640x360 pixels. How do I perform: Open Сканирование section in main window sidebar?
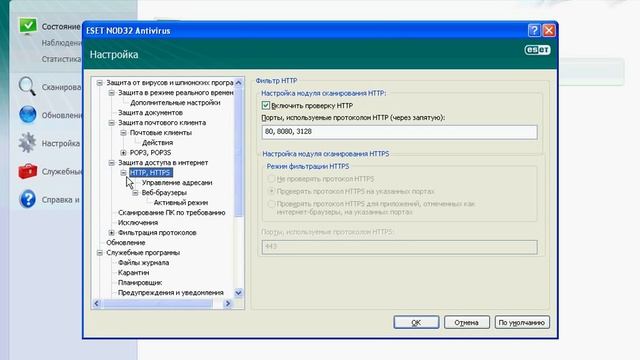(x=61, y=87)
